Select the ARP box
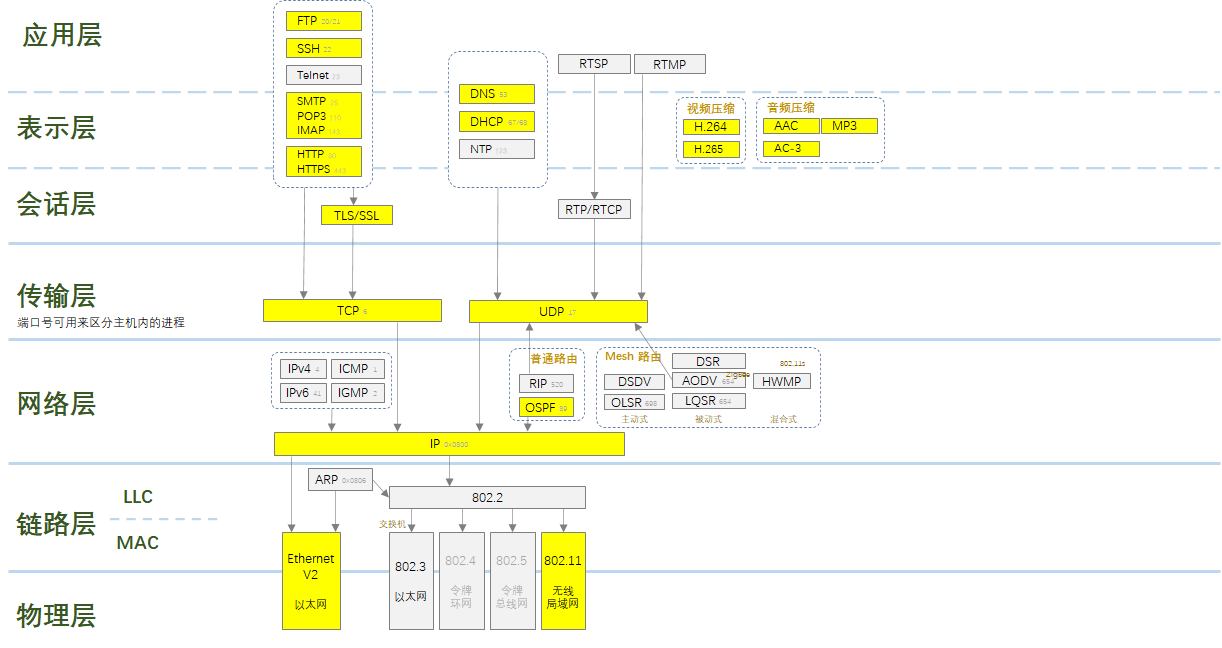 coord(341,480)
